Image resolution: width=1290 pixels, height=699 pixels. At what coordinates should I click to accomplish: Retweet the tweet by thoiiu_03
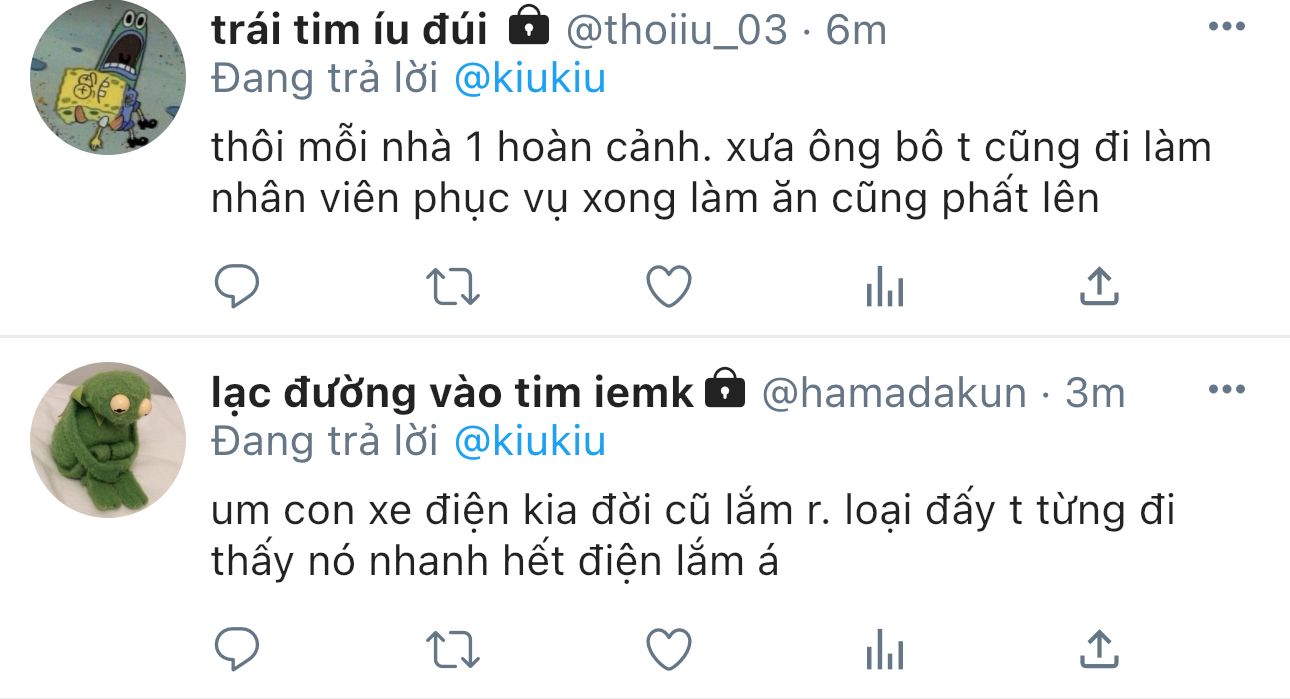click(x=453, y=288)
